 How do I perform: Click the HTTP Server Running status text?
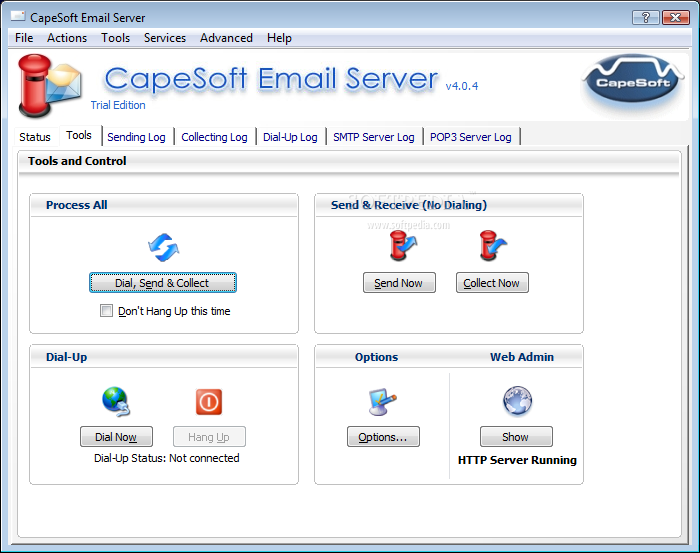(517, 460)
